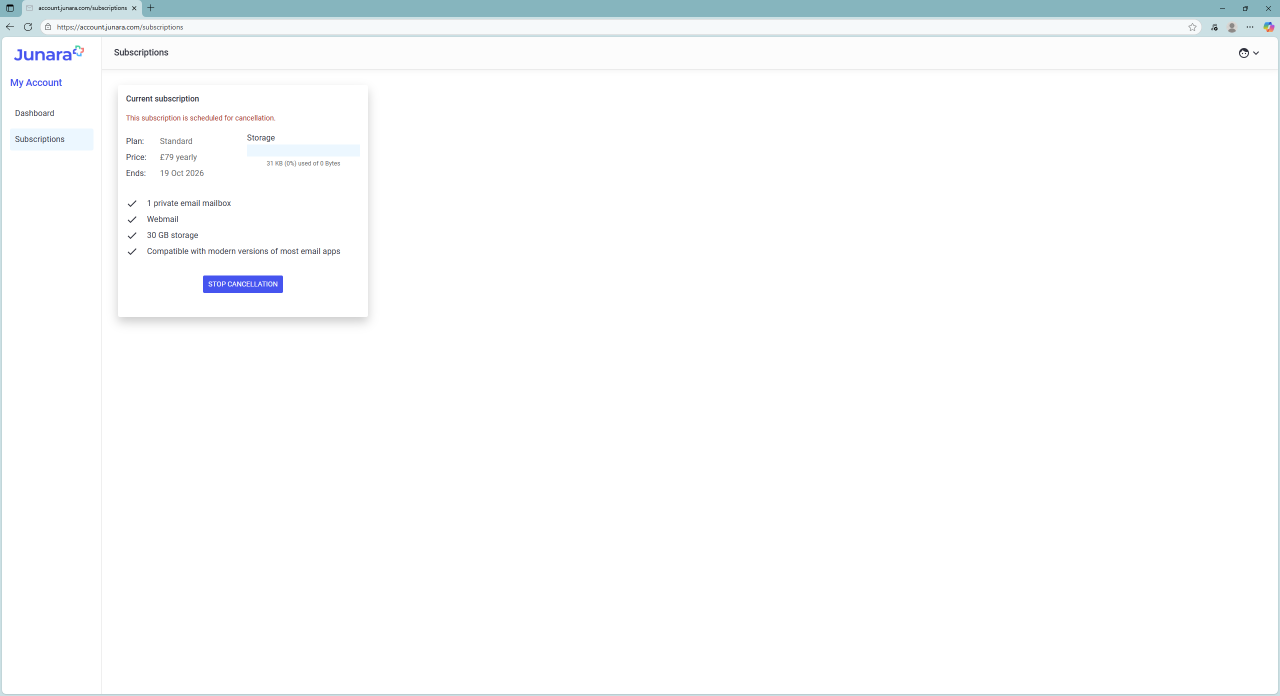Click the plan value 'Standard'

coord(176,141)
